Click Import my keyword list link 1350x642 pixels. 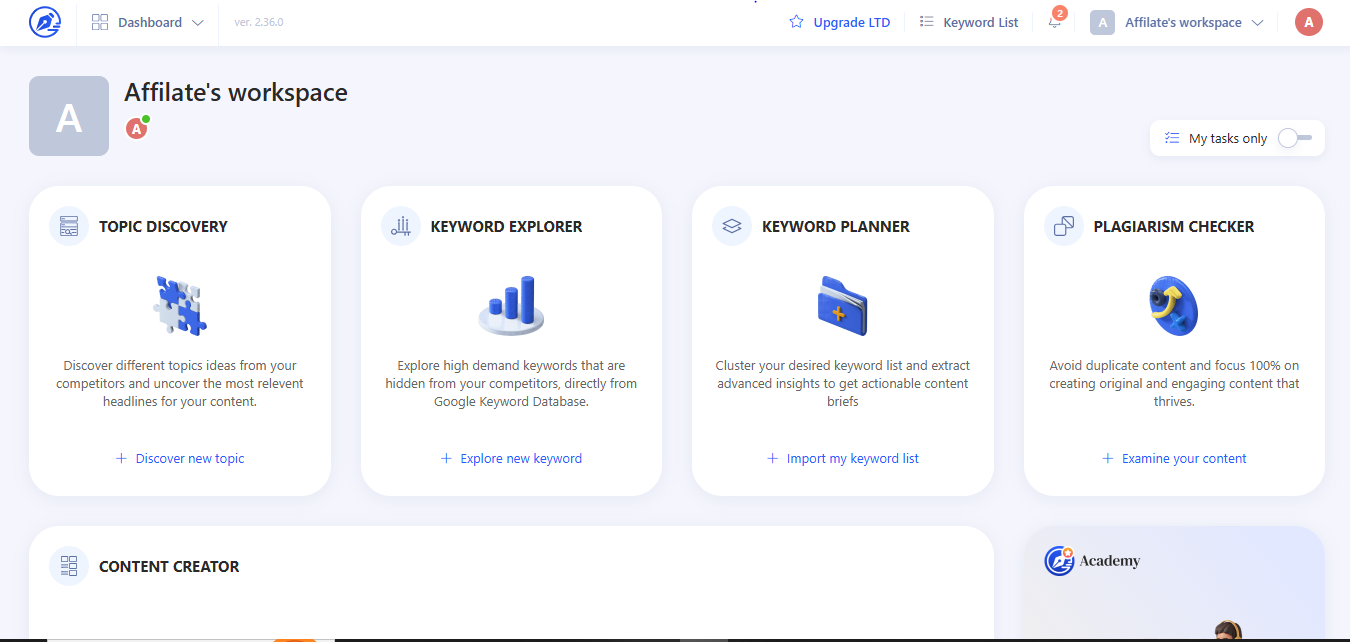pos(842,458)
